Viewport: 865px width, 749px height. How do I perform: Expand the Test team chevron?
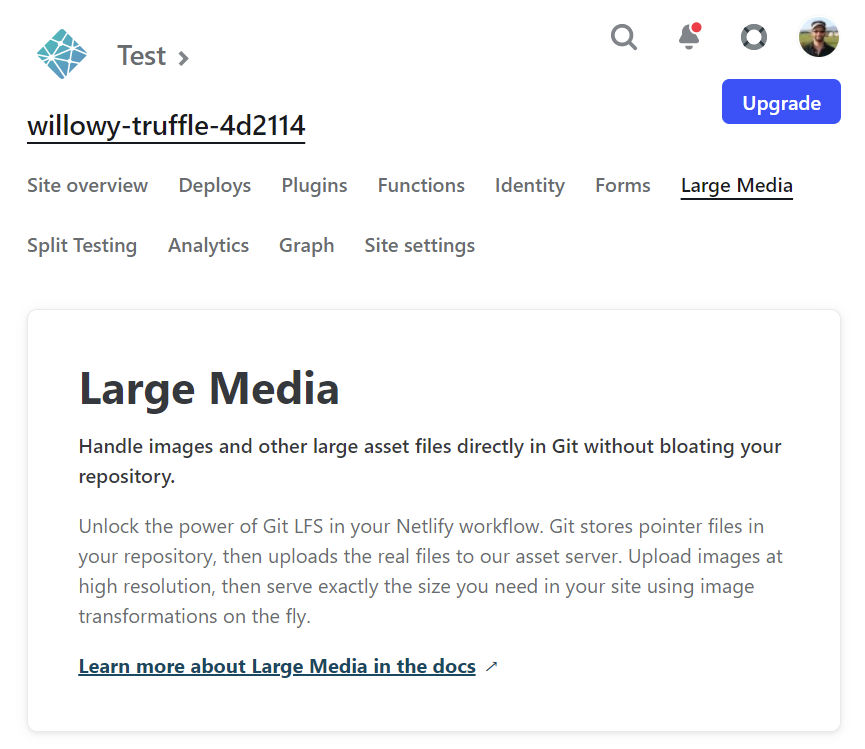[x=183, y=57]
